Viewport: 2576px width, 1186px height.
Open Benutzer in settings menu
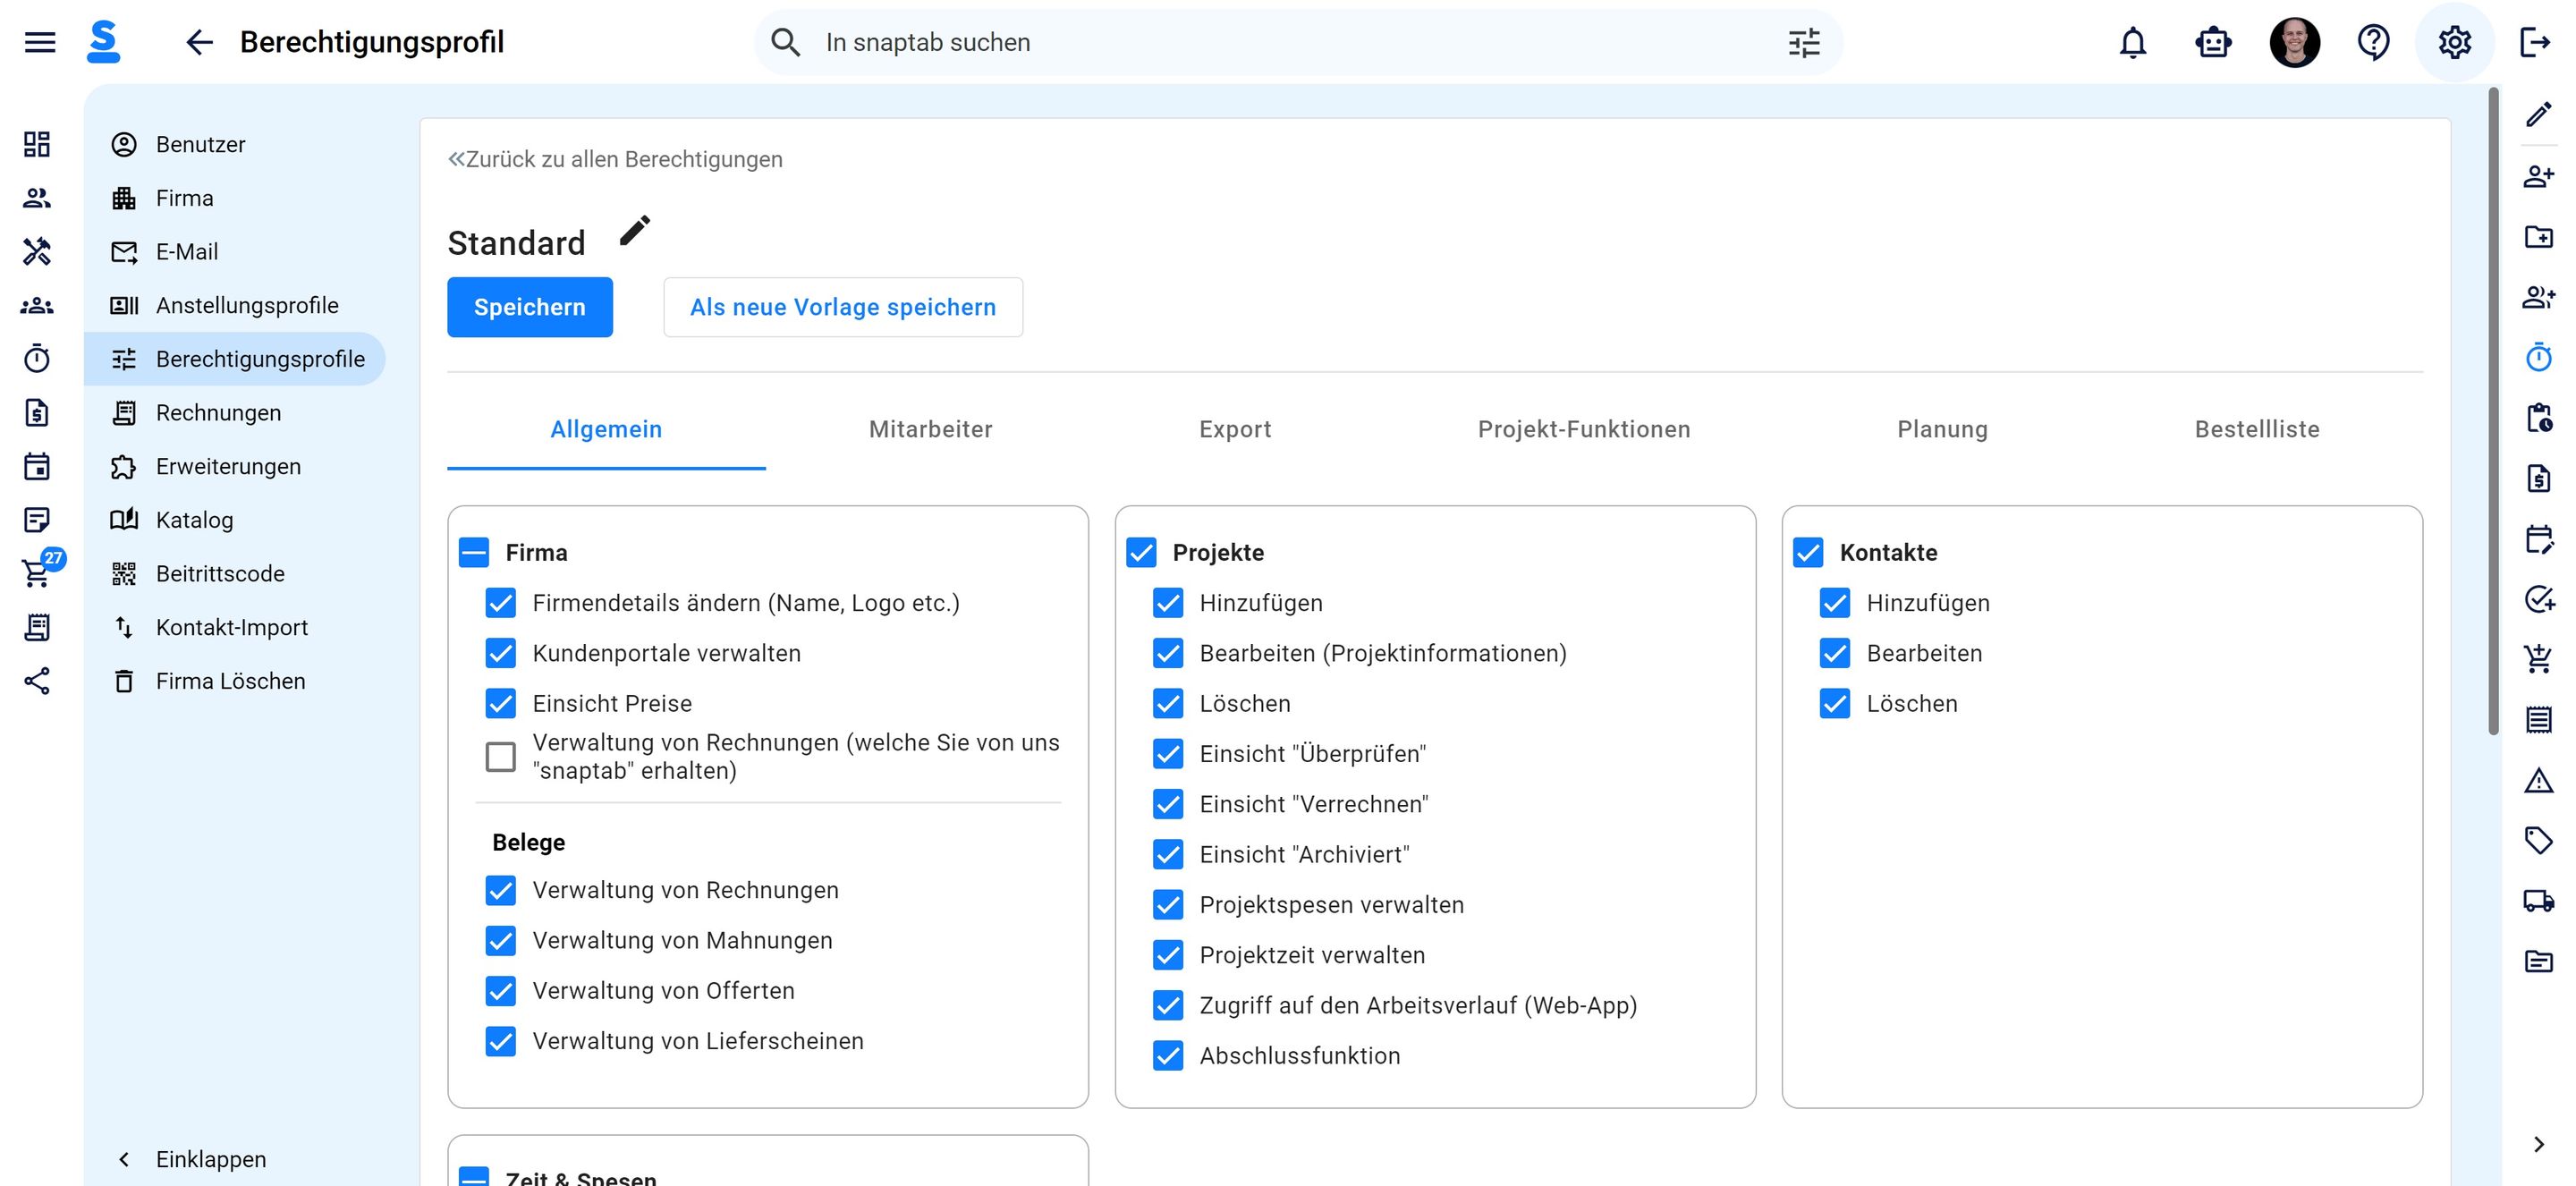click(235, 144)
